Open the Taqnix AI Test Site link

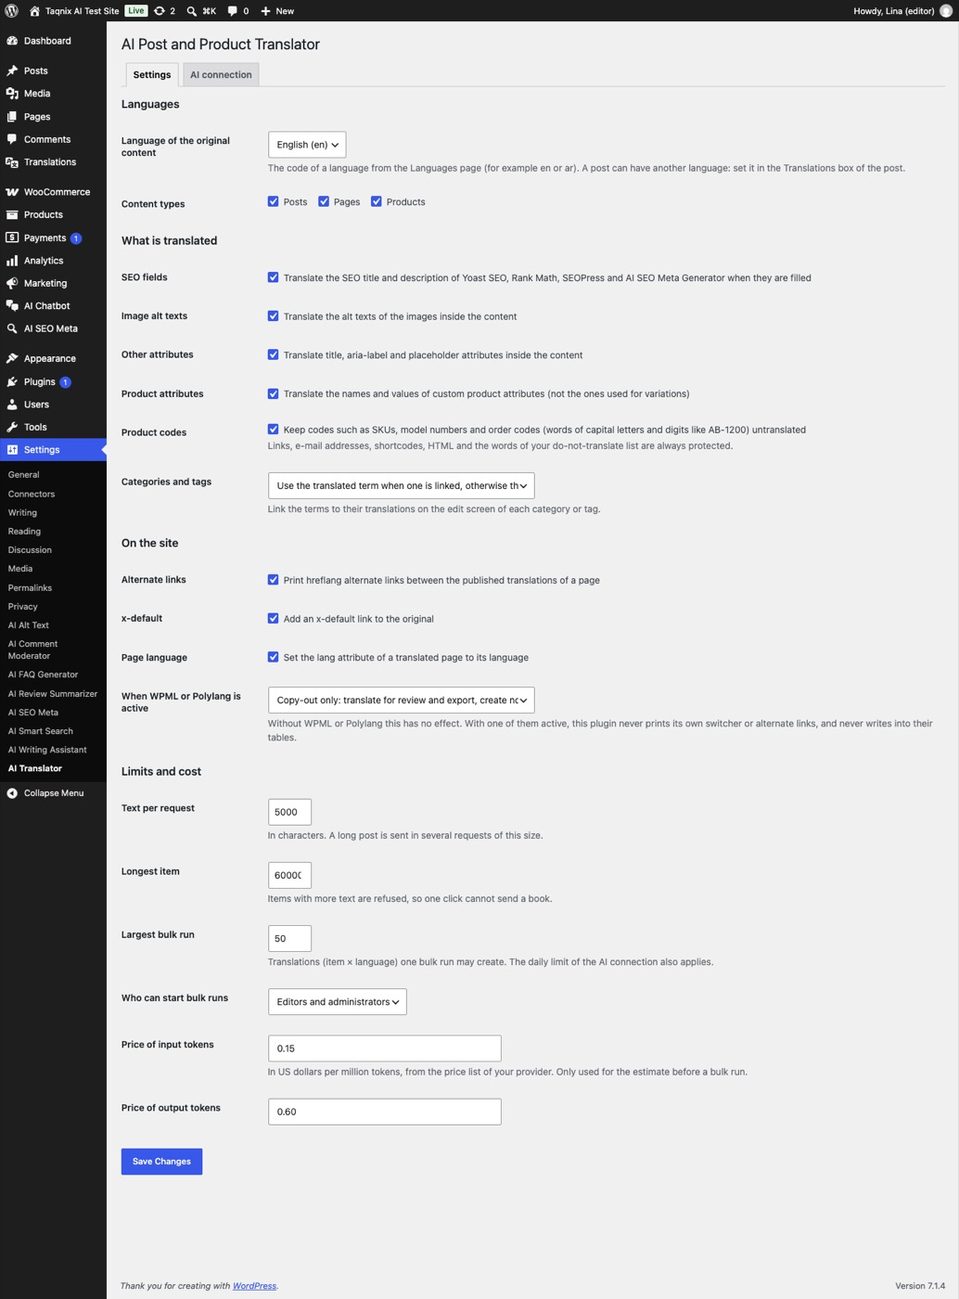click(x=82, y=11)
